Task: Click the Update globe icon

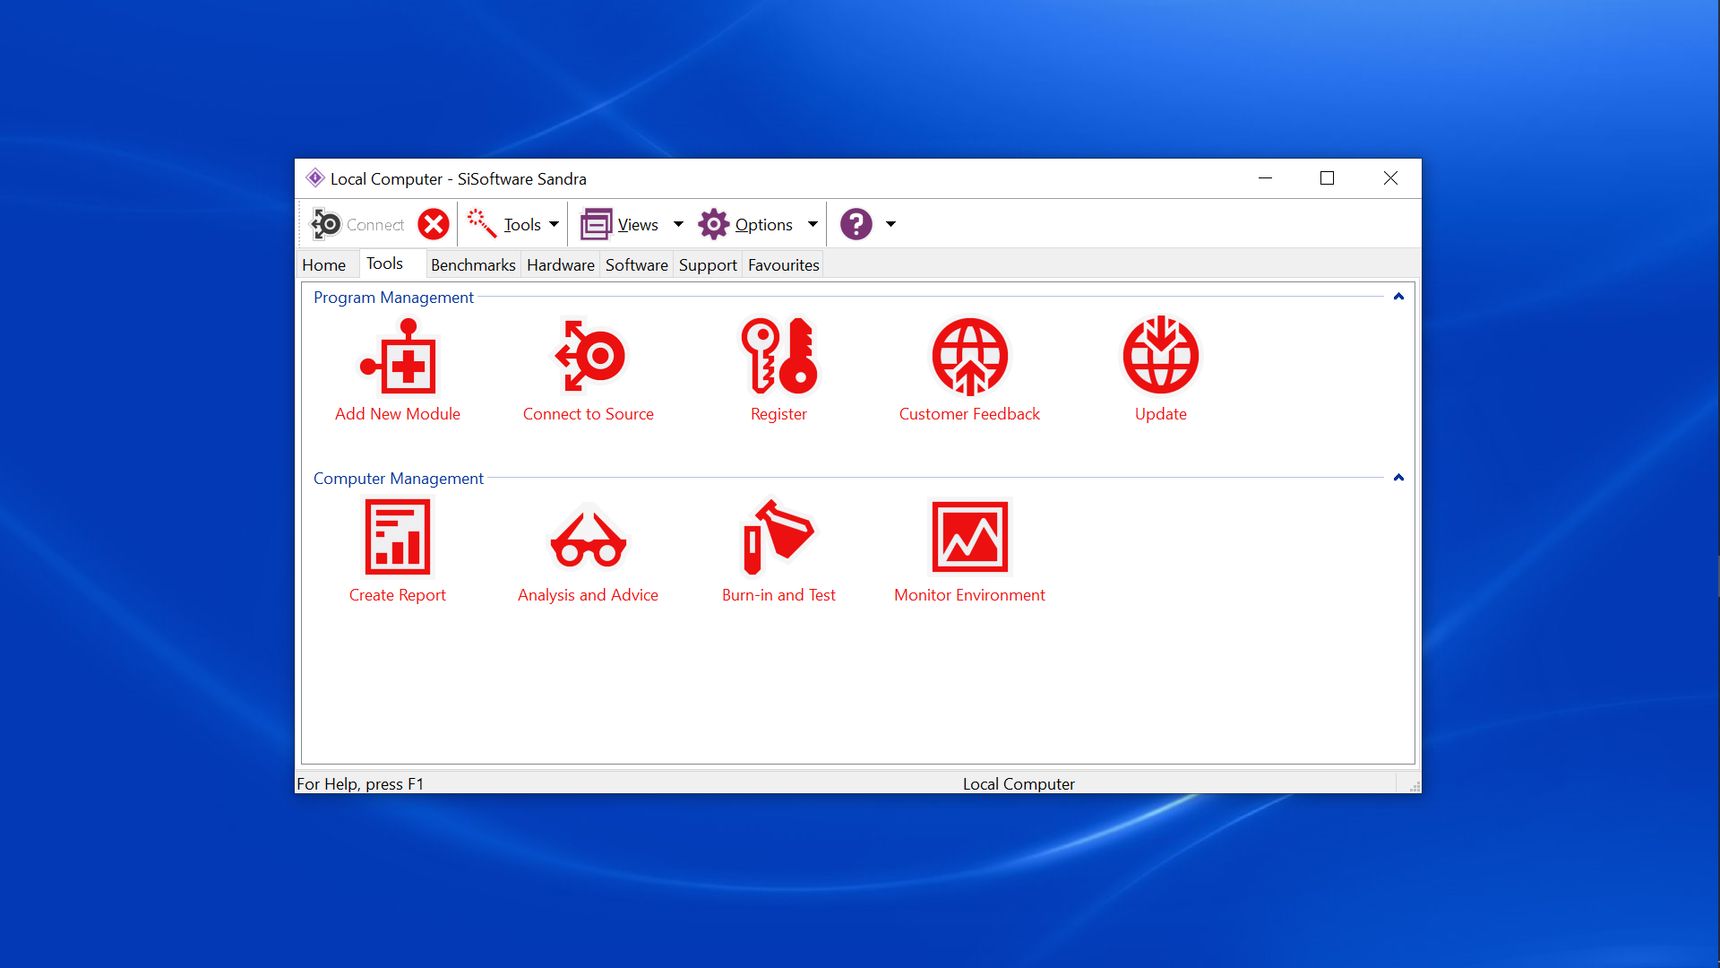Action: [x=1161, y=356]
